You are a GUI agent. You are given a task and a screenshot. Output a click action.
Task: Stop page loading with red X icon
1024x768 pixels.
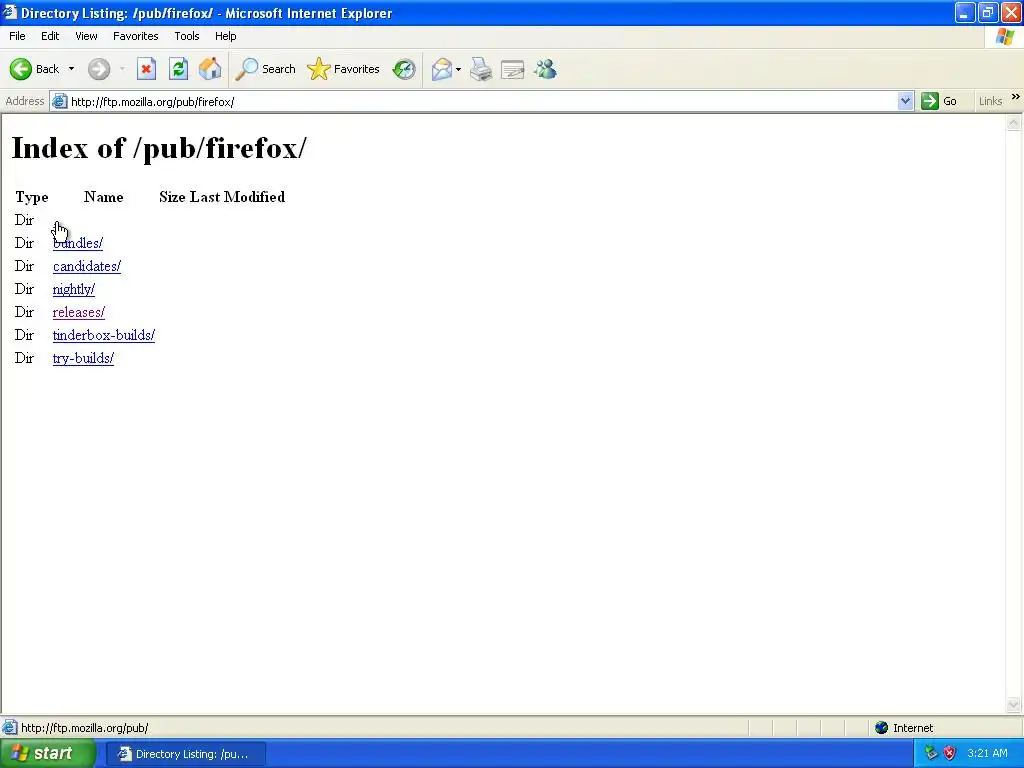pos(146,69)
